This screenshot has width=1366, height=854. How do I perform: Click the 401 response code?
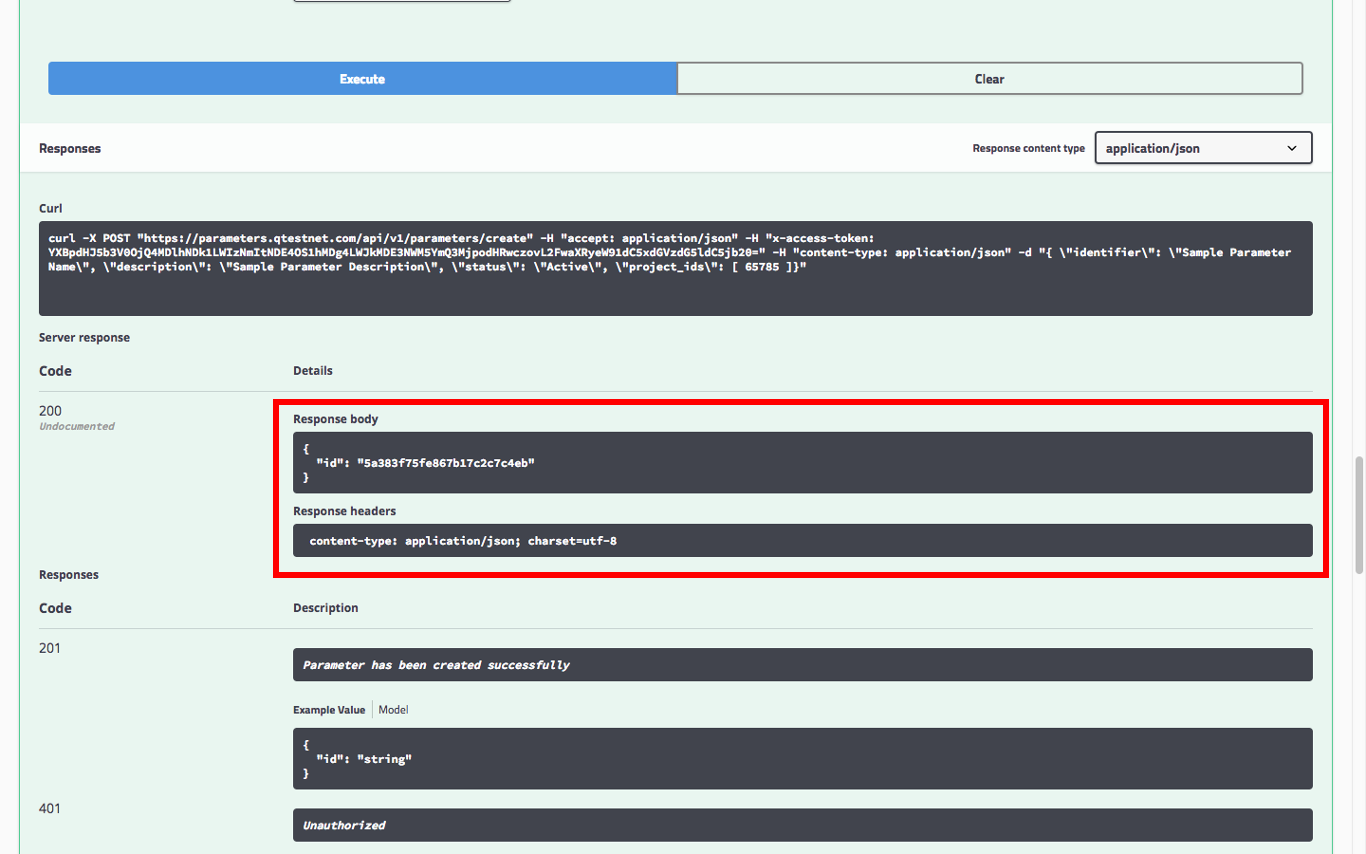pos(50,808)
